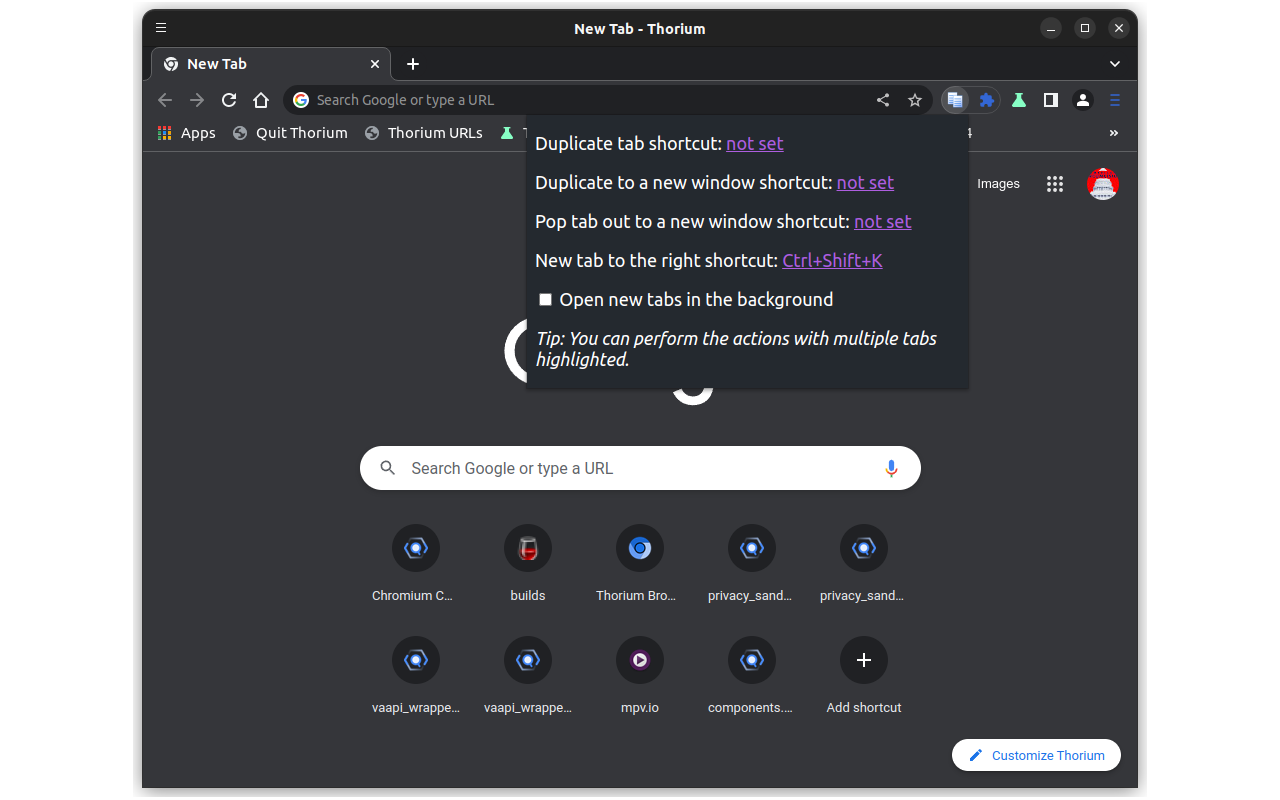Open the Google apps grid

click(1055, 184)
